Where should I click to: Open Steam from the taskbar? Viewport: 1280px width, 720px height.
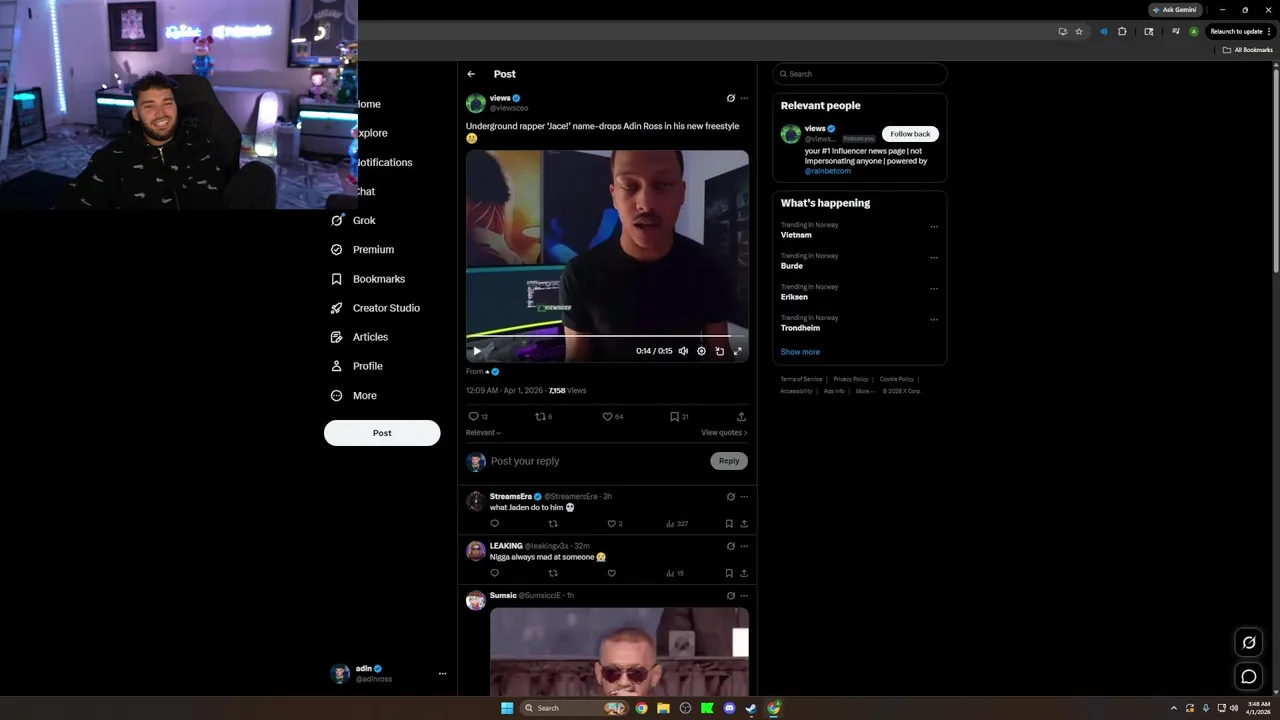tap(751, 708)
